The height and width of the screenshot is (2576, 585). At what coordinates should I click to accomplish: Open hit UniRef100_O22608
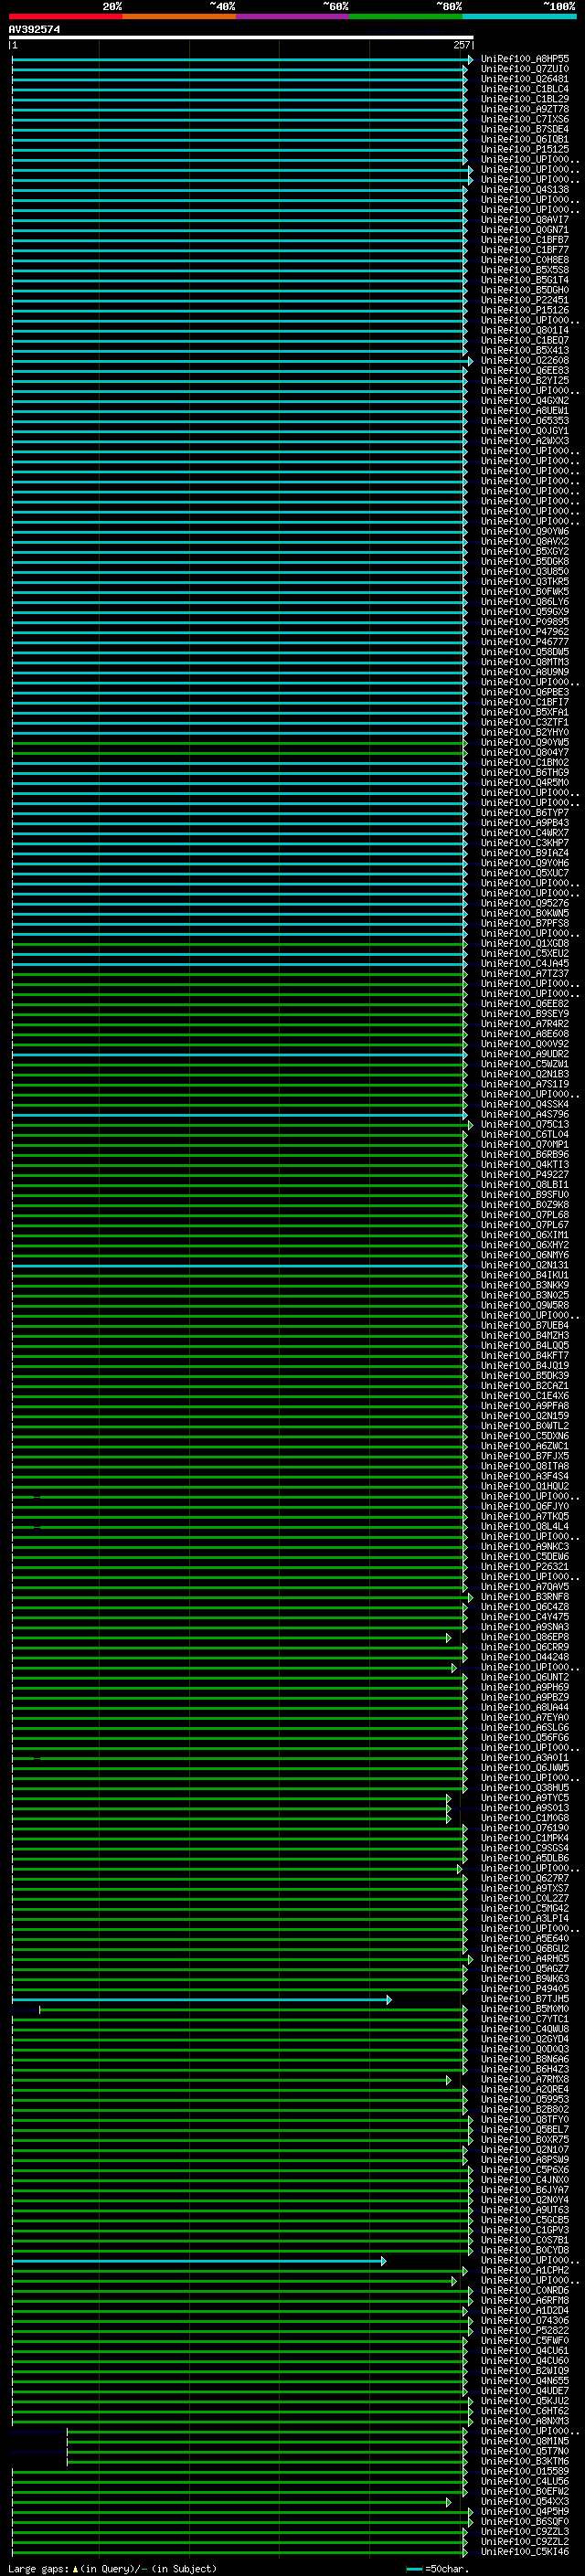(x=525, y=361)
